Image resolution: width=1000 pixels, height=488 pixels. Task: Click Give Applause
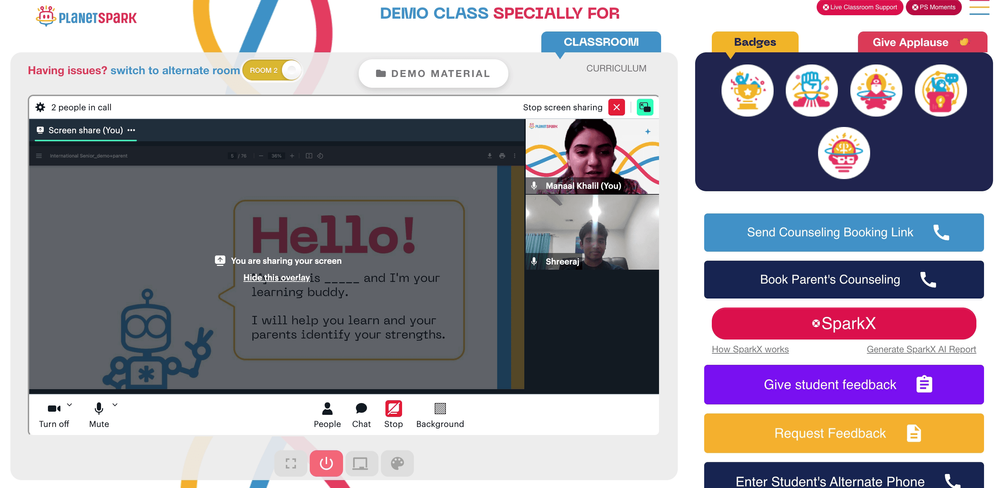920,42
